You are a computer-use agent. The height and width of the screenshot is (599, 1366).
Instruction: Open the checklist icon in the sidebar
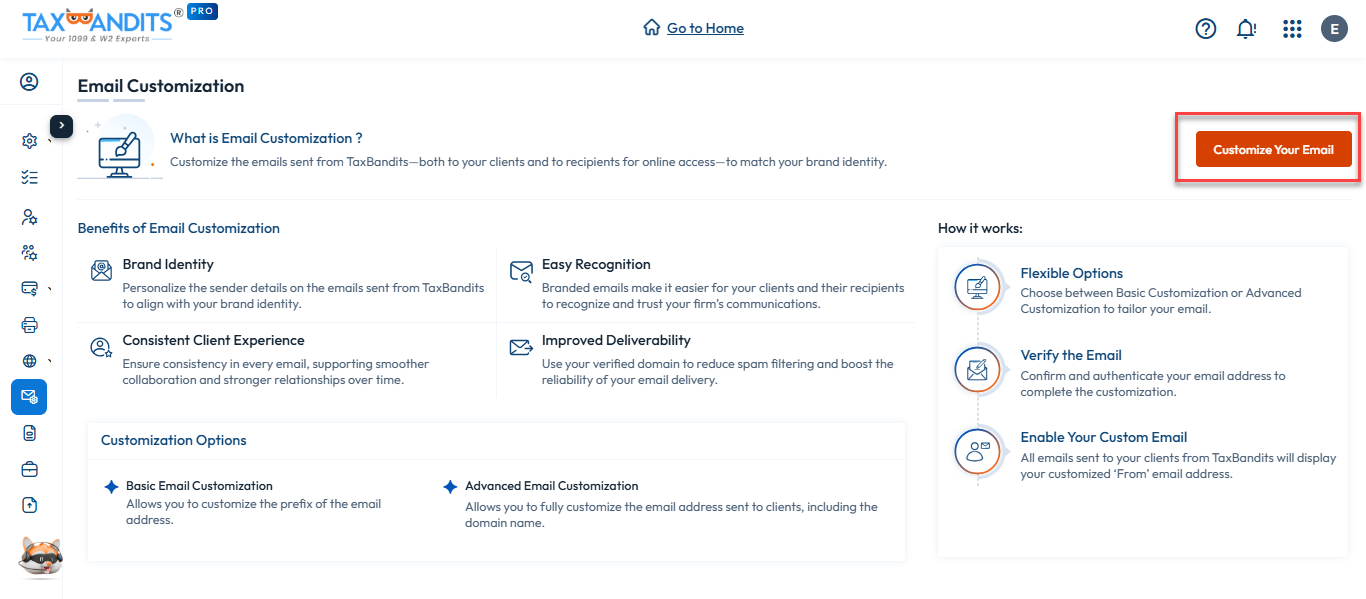click(29, 178)
